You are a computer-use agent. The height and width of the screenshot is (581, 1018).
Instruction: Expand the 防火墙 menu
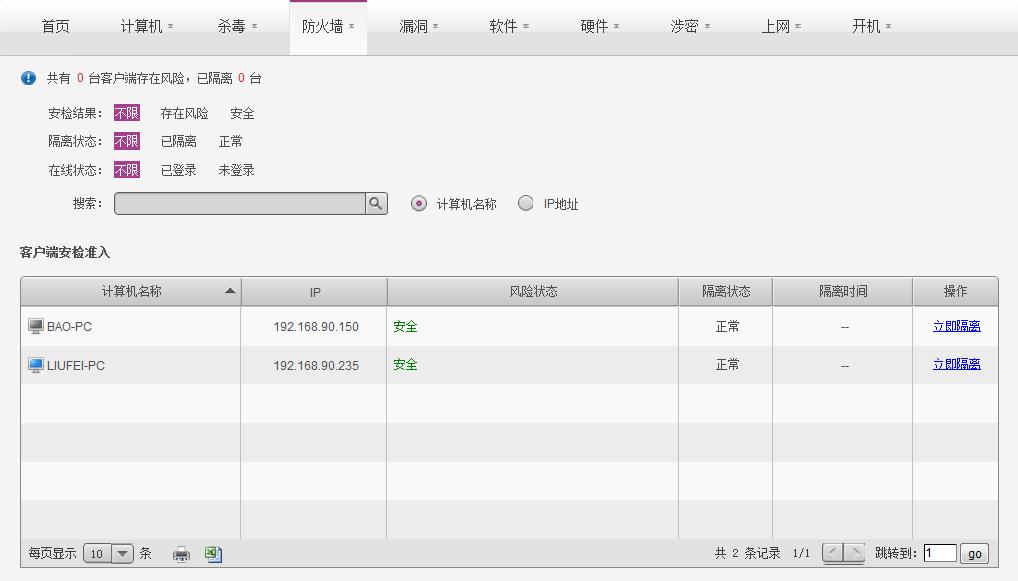328,27
